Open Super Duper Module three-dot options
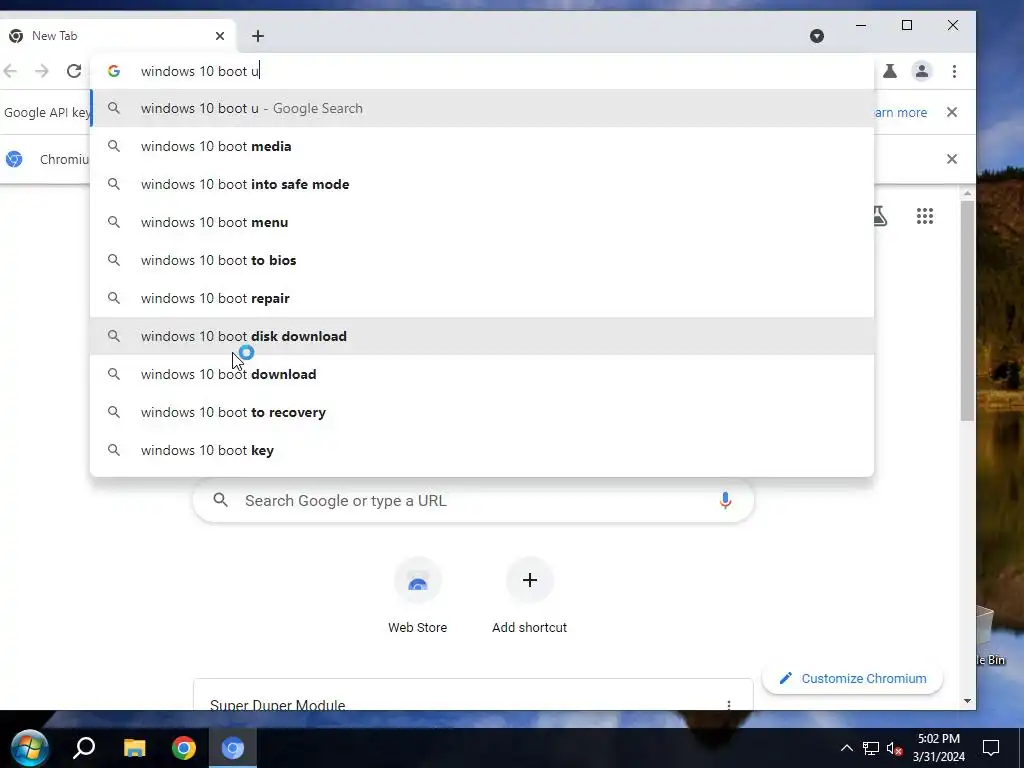Image resolution: width=1024 pixels, height=768 pixels. 729,705
